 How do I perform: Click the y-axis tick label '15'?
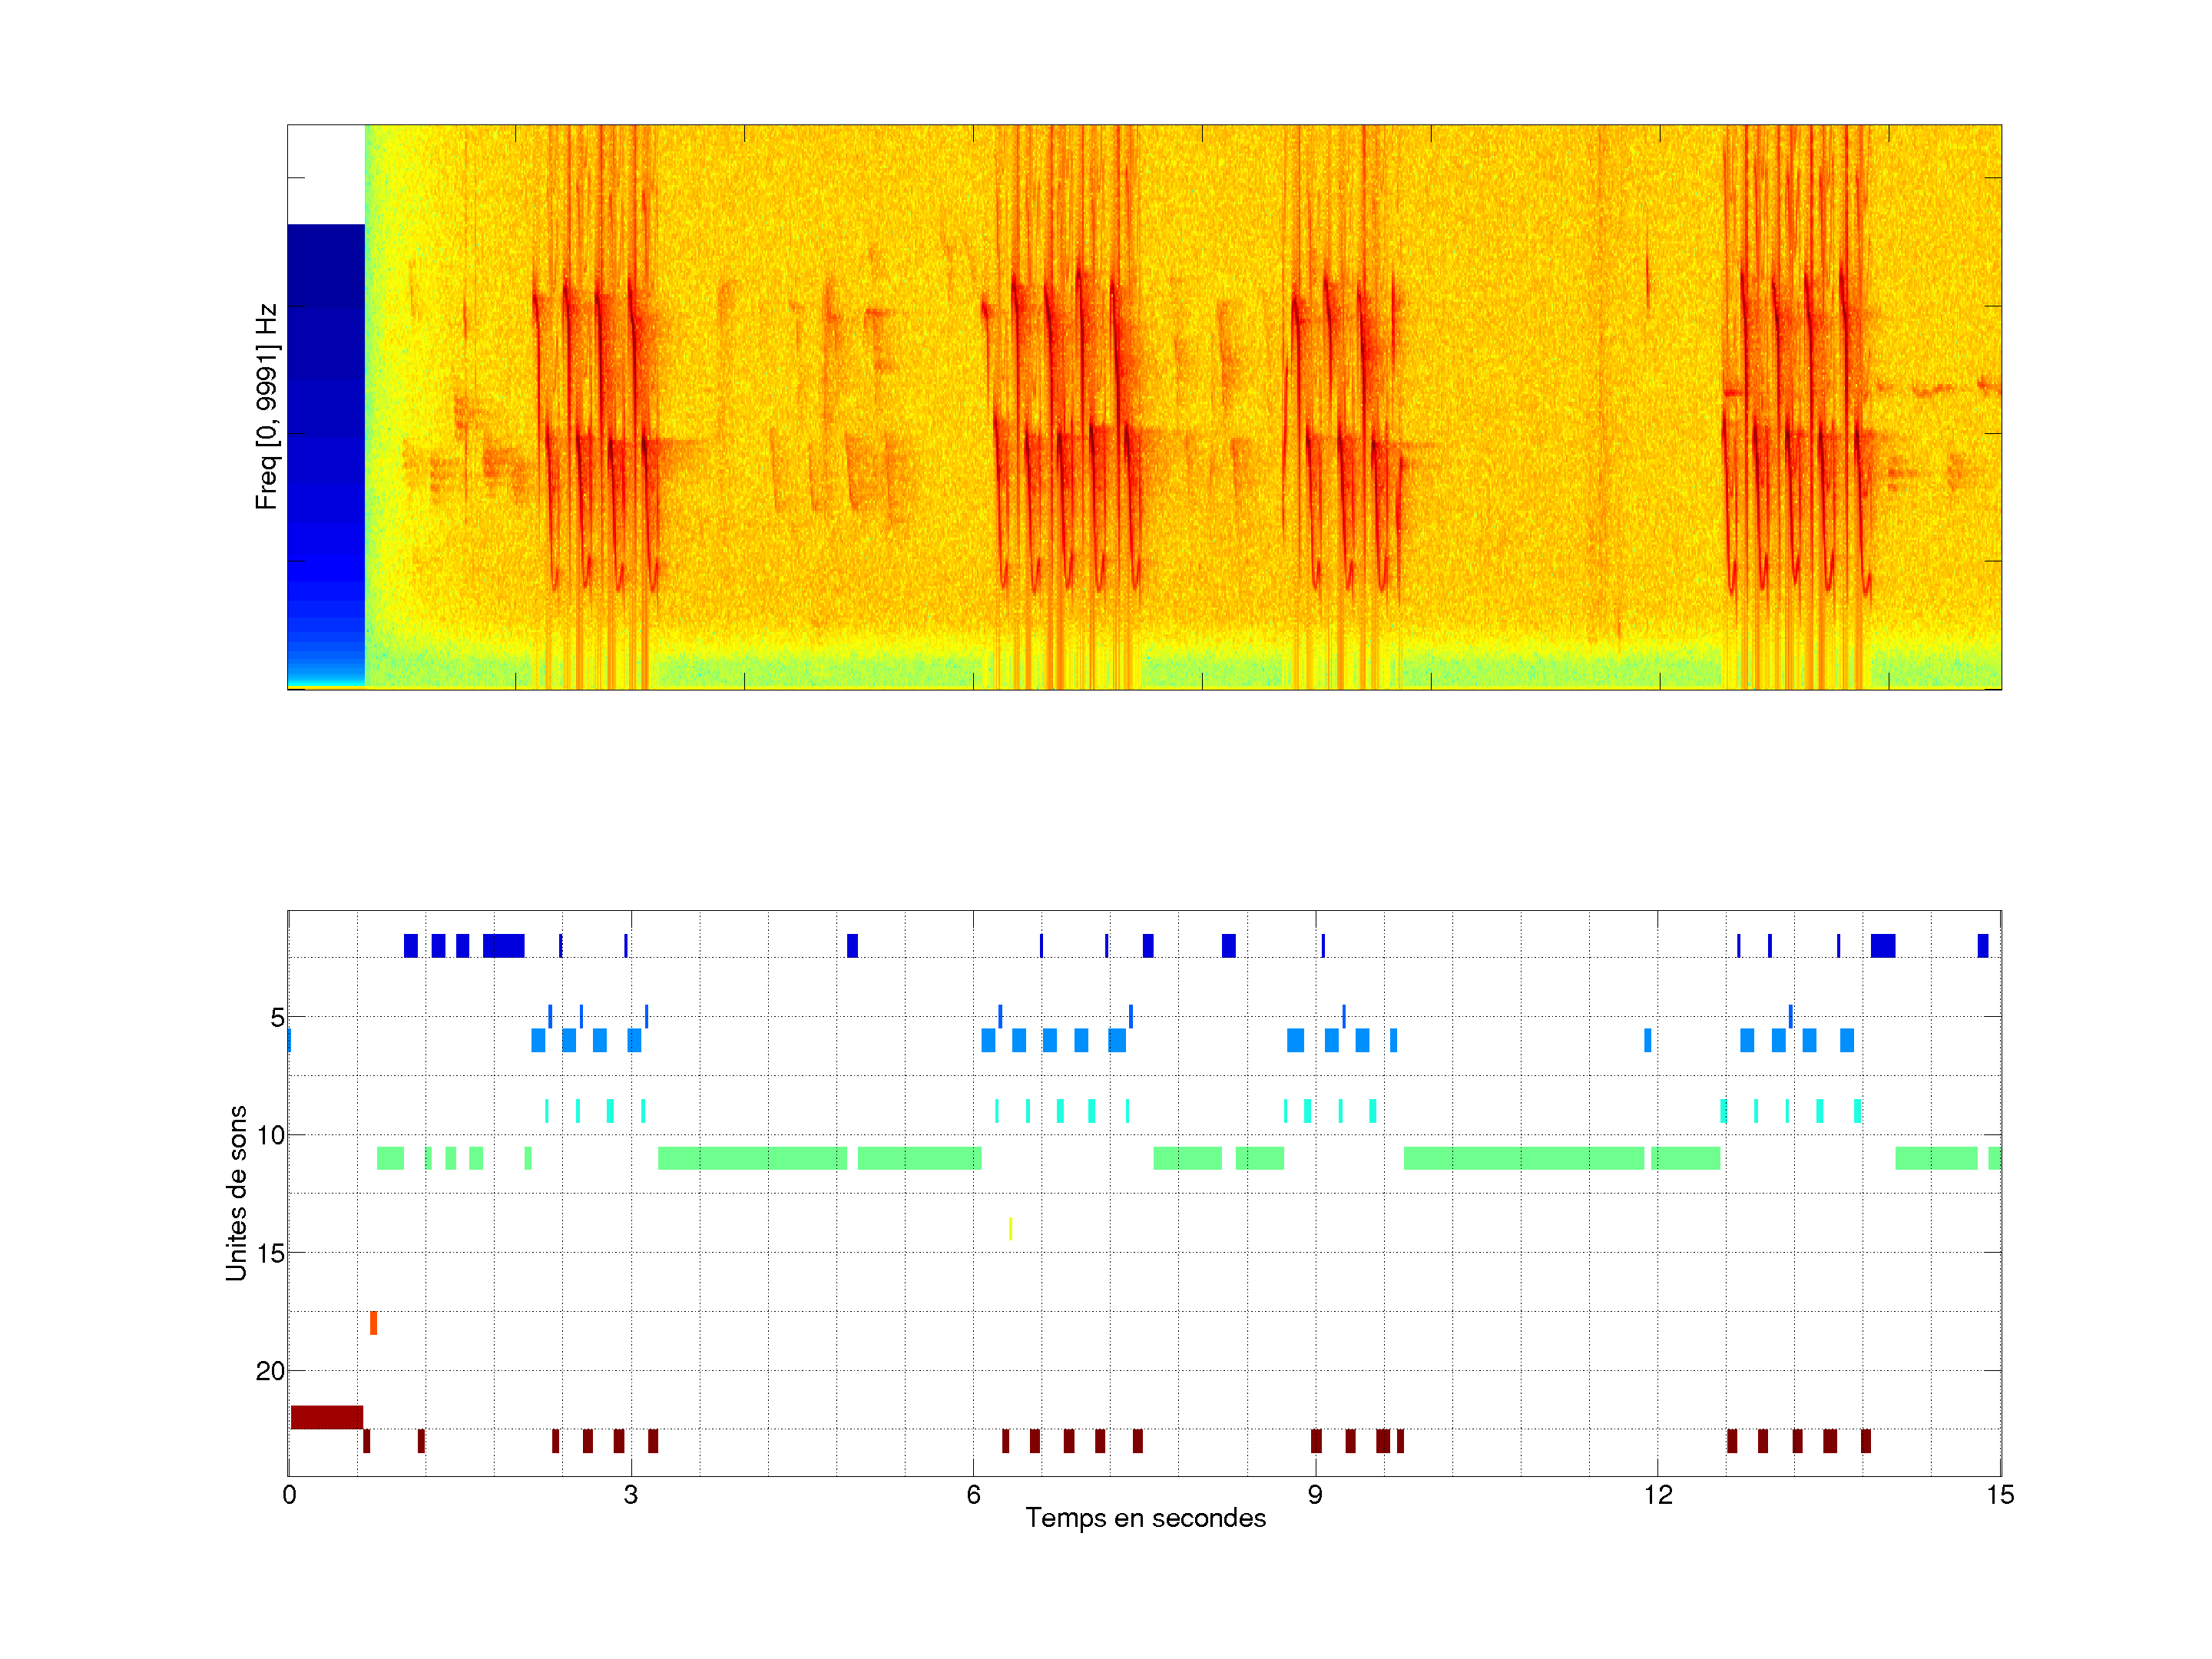coord(270,1253)
